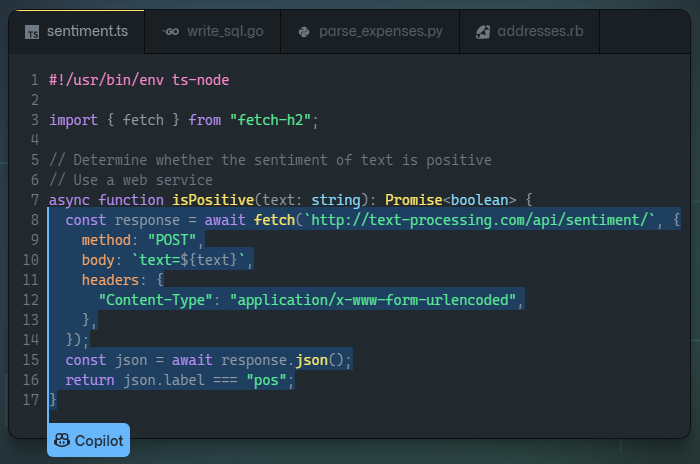The image size is (700, 464).
Task: Click the "fetch-h2" import string
Action: tap(272, 120)
